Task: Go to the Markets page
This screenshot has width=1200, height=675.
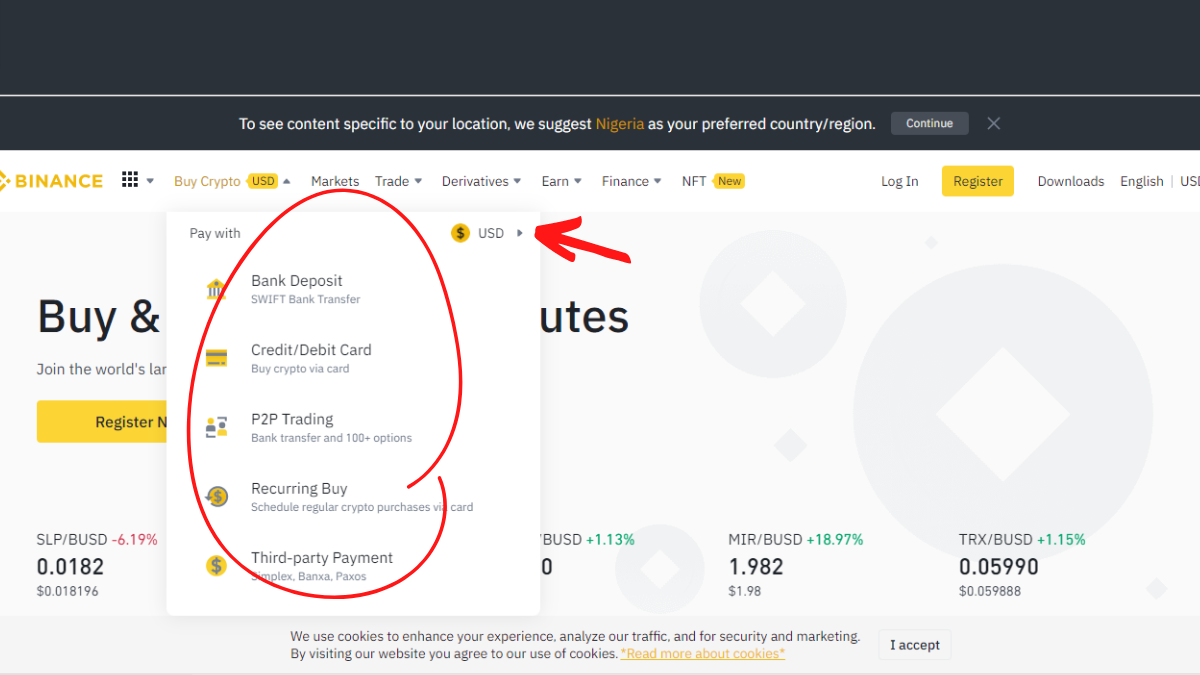Action: click(x=335, y=181)
